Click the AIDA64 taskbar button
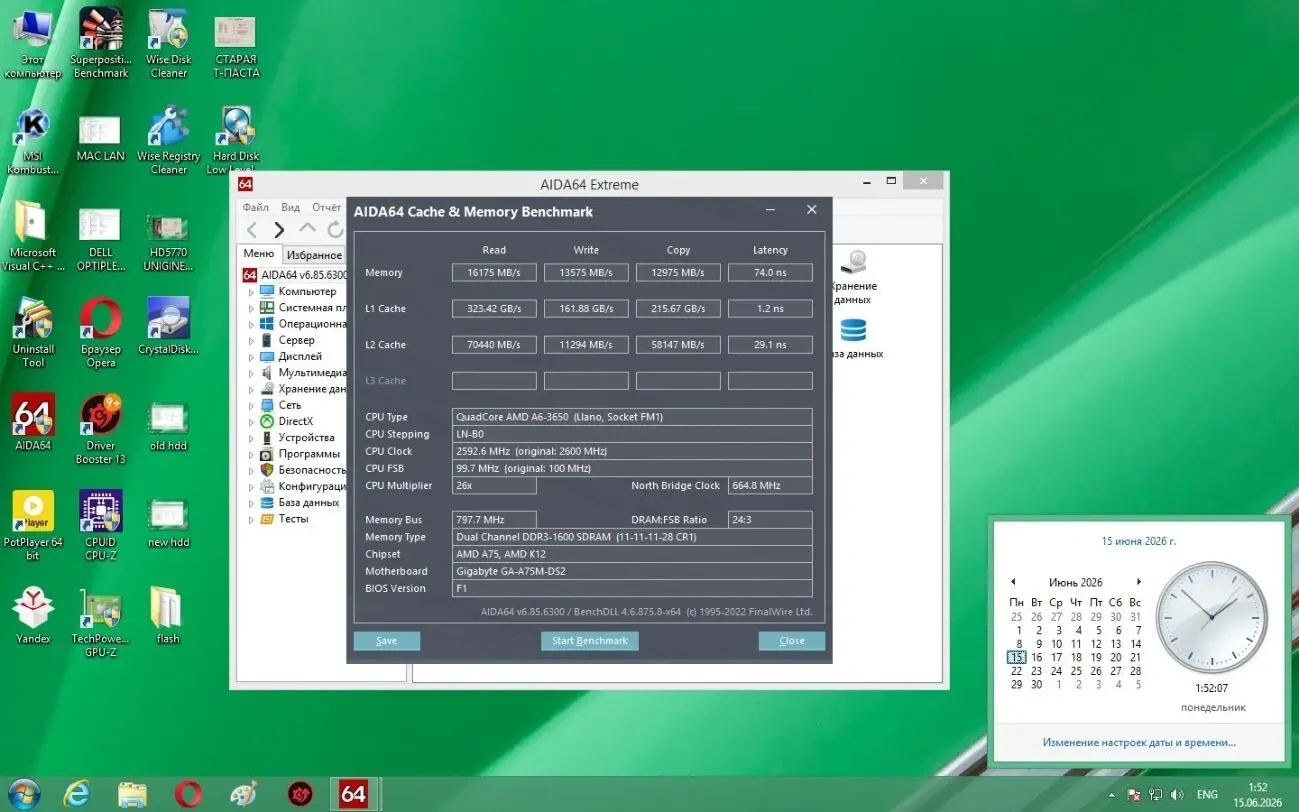Viewport: 1299px width, 812px height. pos(353,794)
